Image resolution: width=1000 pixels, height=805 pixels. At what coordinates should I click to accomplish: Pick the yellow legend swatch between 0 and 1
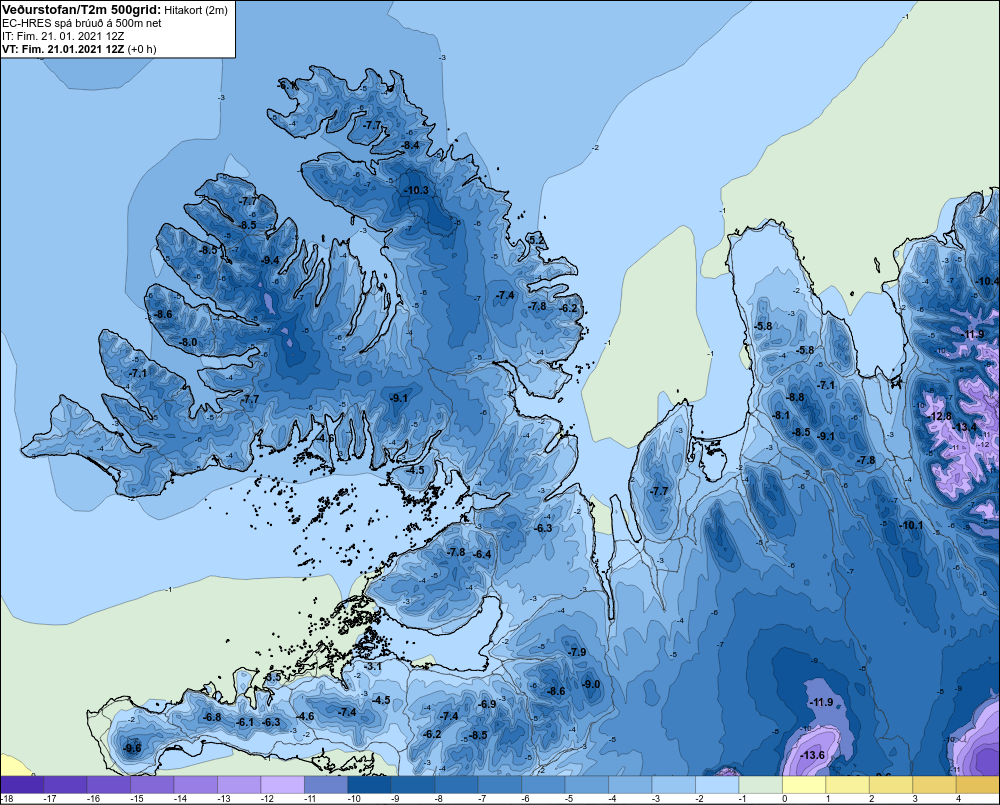[x=804, y=784]
